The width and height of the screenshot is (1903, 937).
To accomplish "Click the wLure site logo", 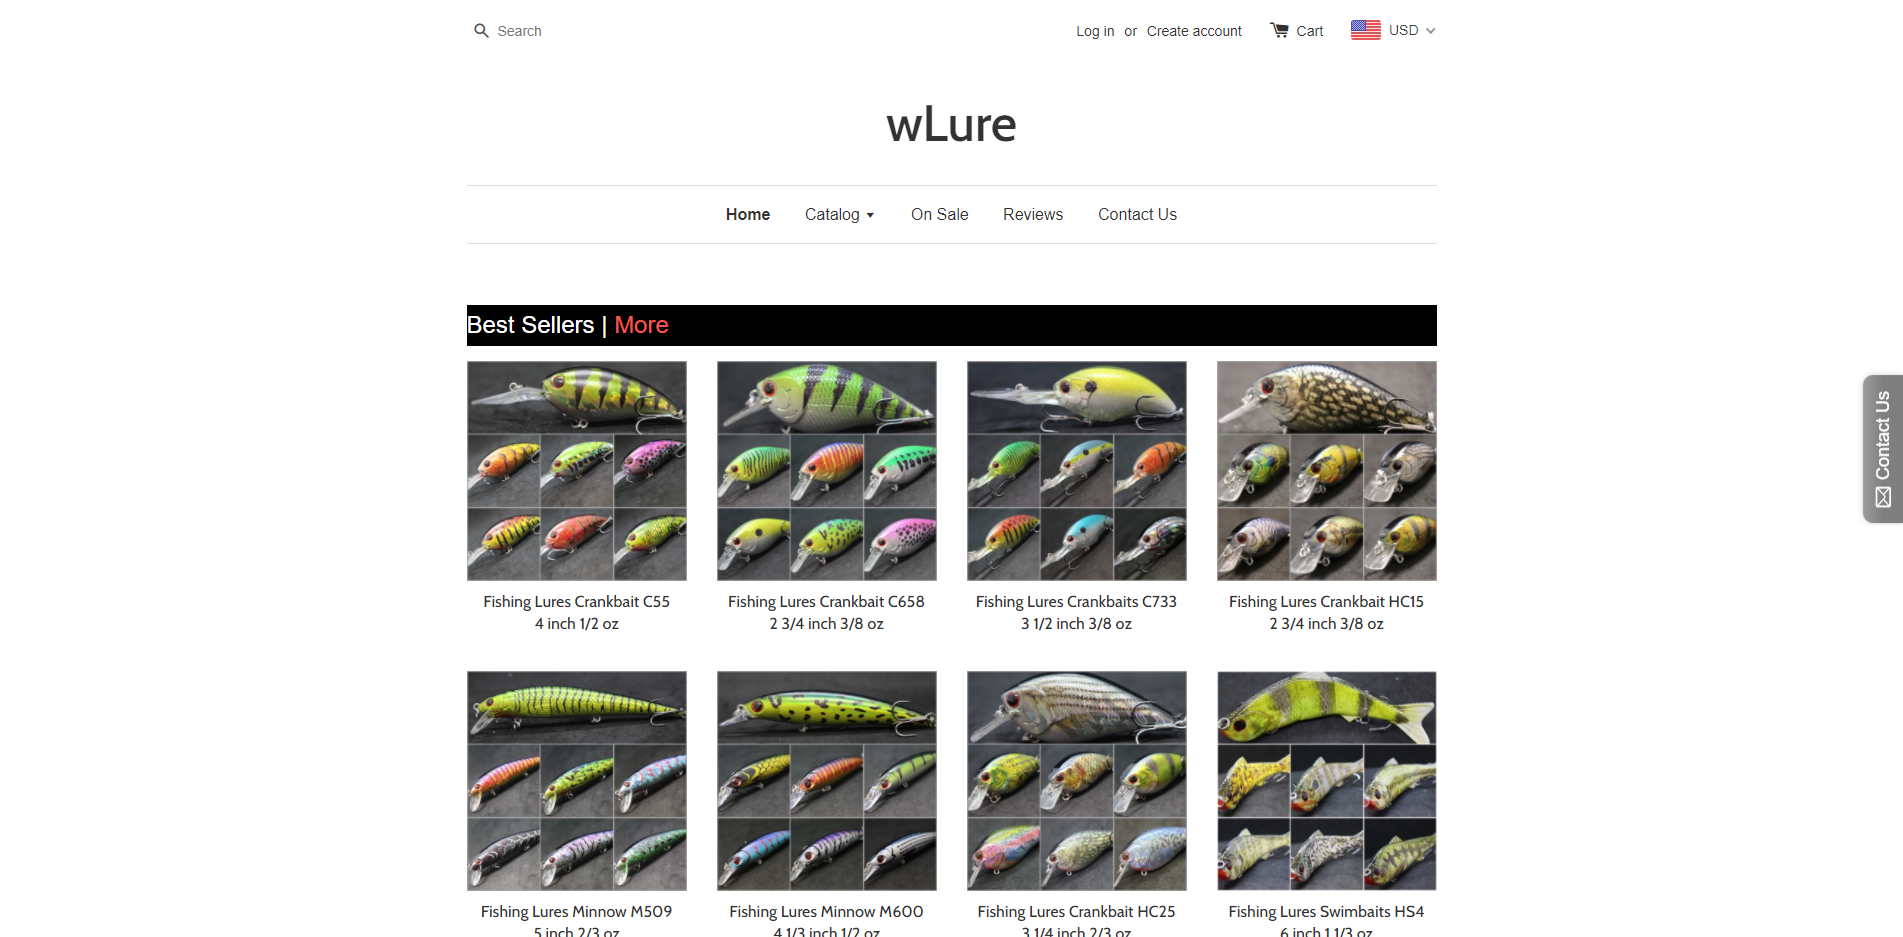I will (951, 124).
